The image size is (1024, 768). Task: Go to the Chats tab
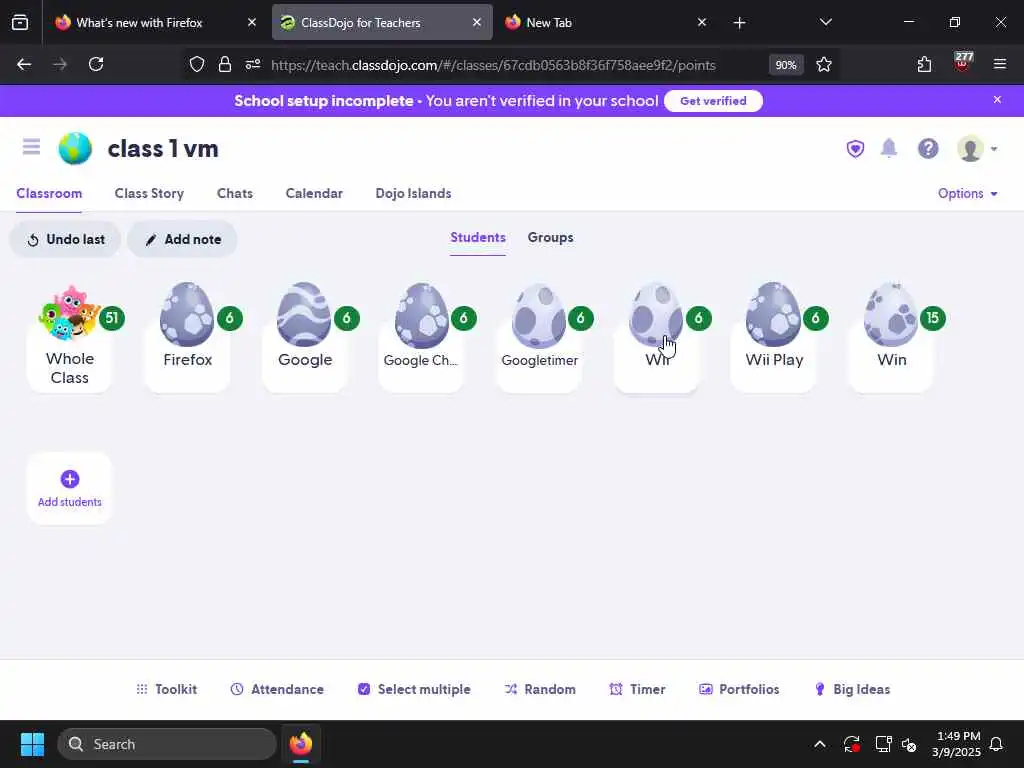click(x=234, y=193)
